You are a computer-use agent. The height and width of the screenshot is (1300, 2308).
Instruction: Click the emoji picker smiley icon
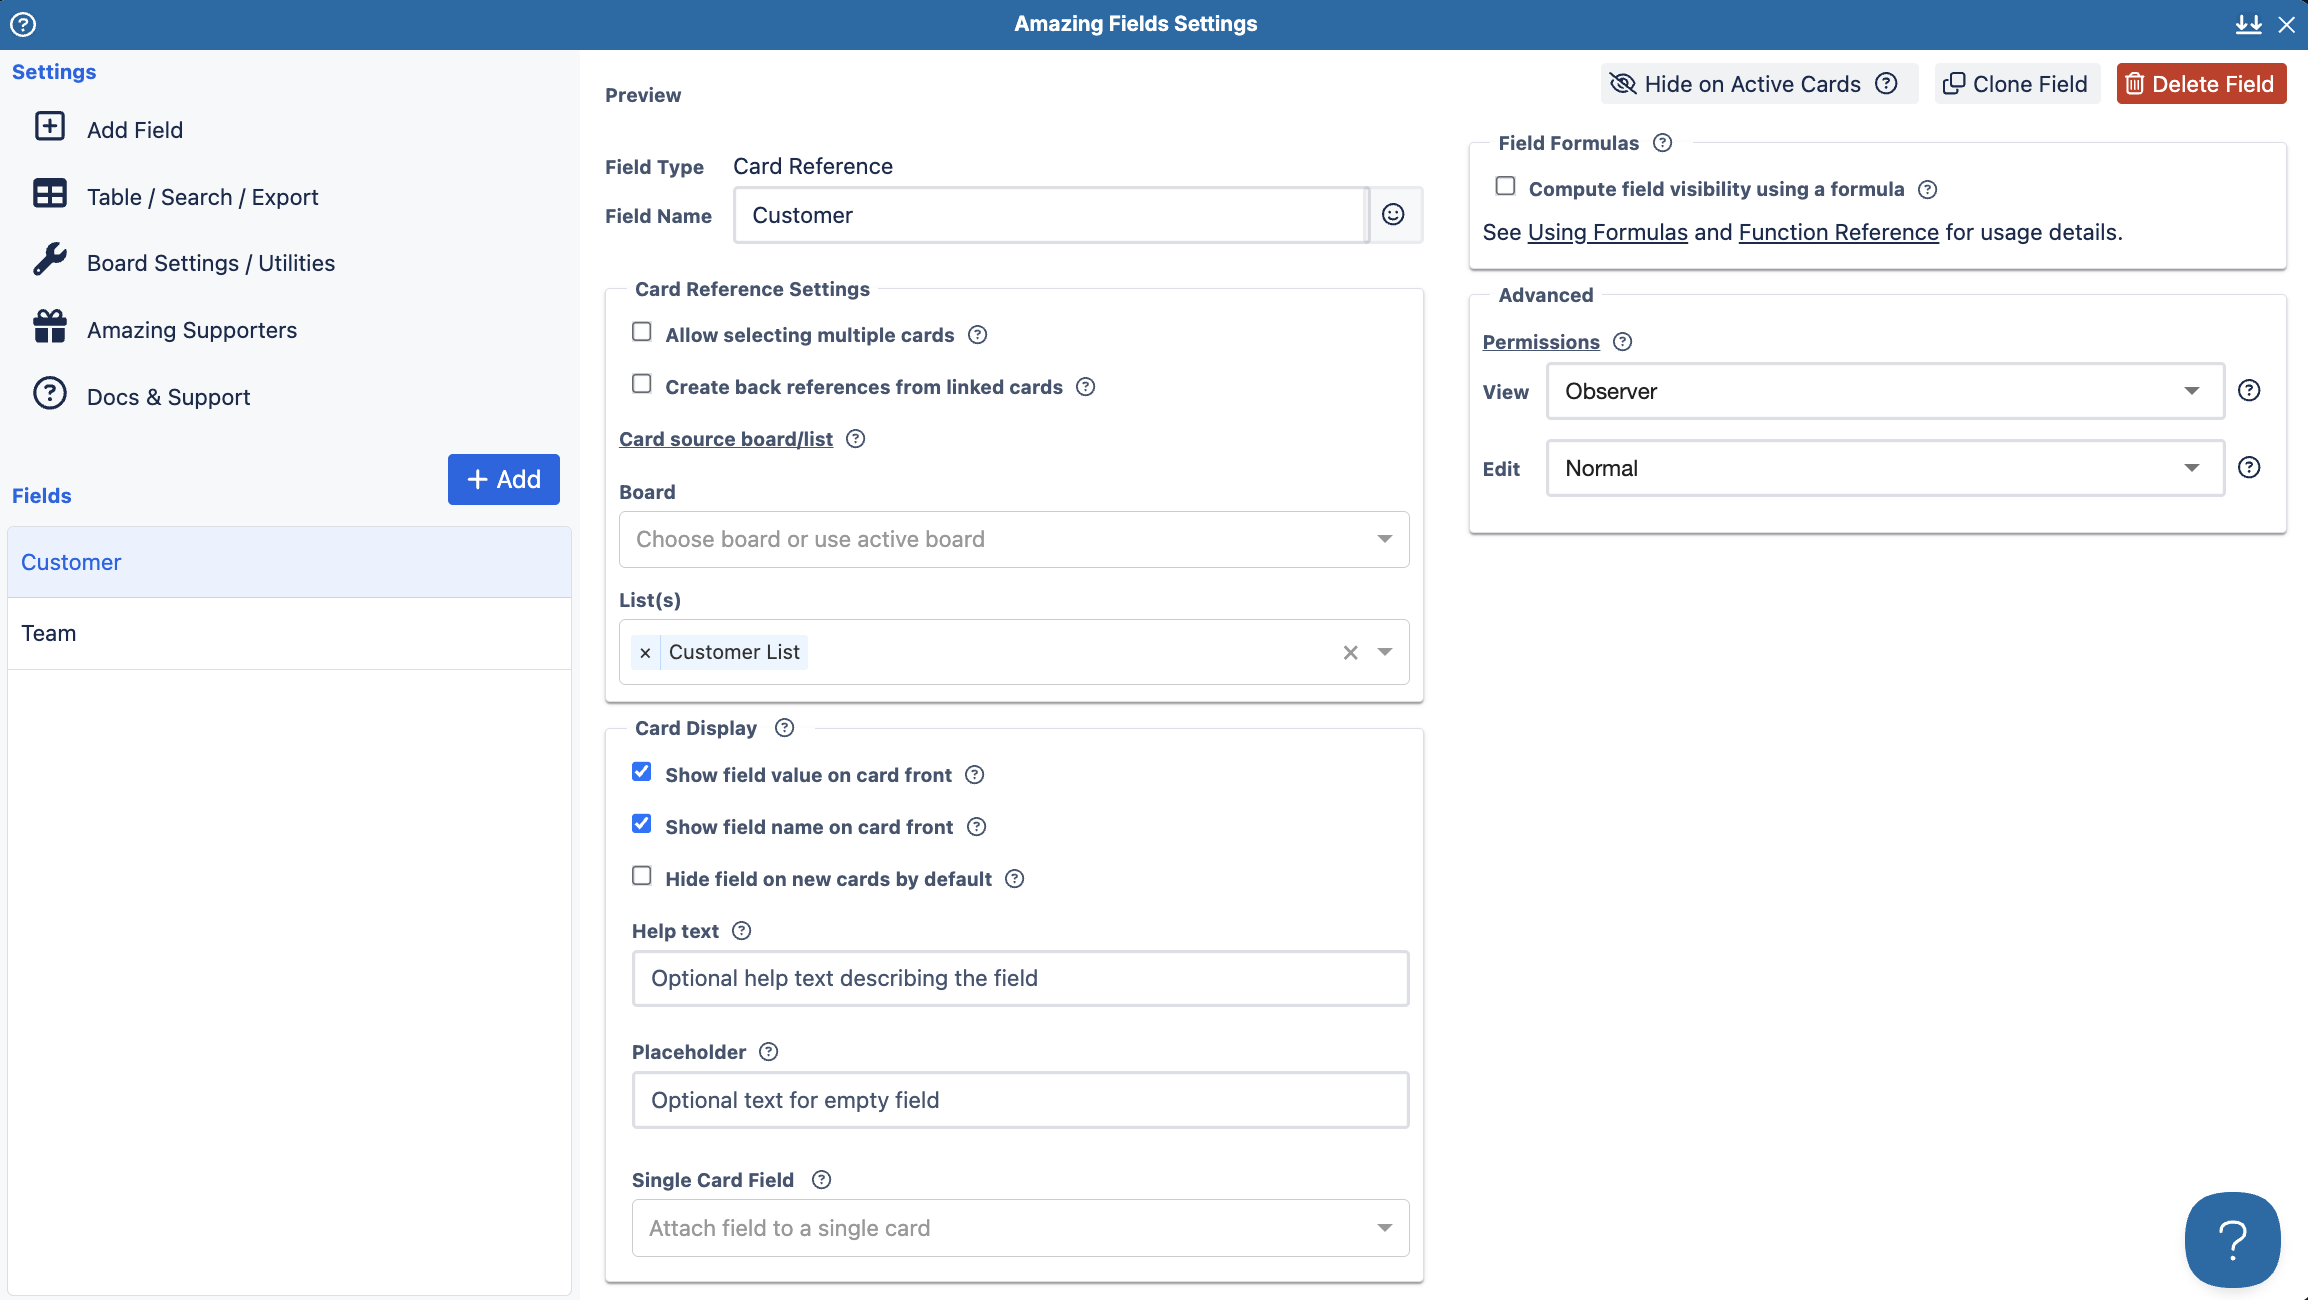click(x=1393, y=215)
